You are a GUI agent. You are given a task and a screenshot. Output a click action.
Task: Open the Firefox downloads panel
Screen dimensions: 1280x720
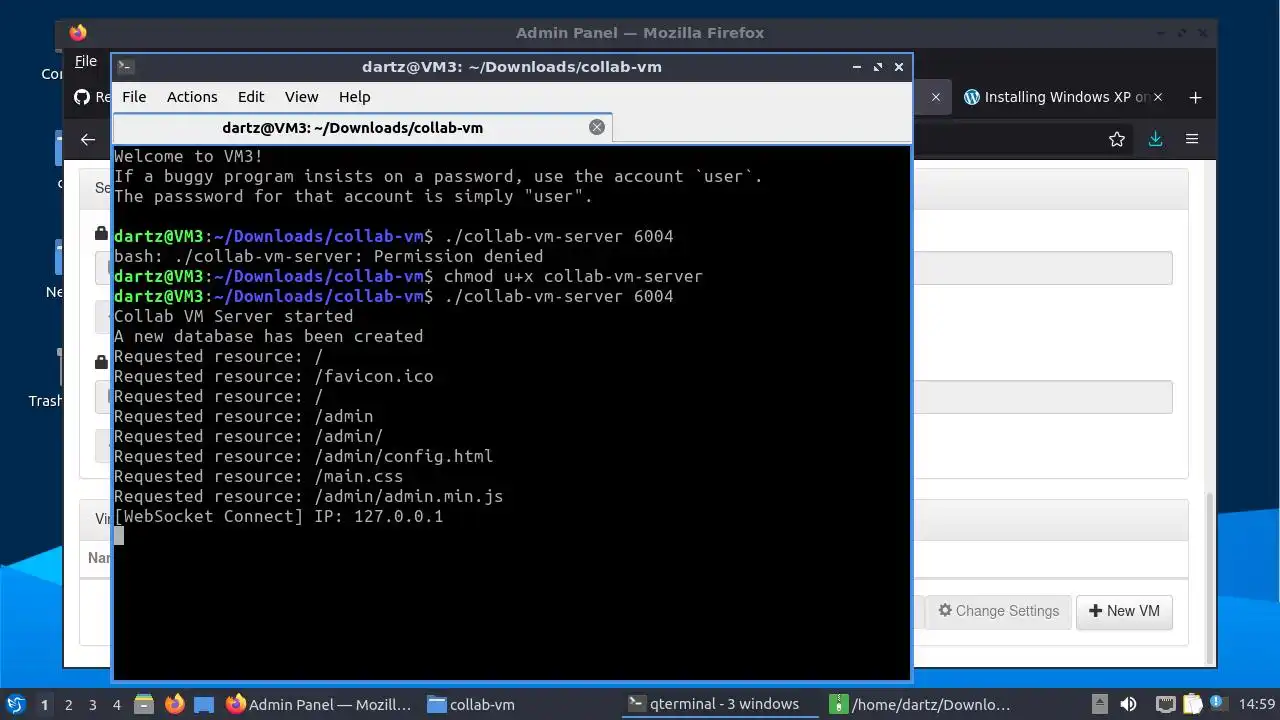coord(1155,140)
